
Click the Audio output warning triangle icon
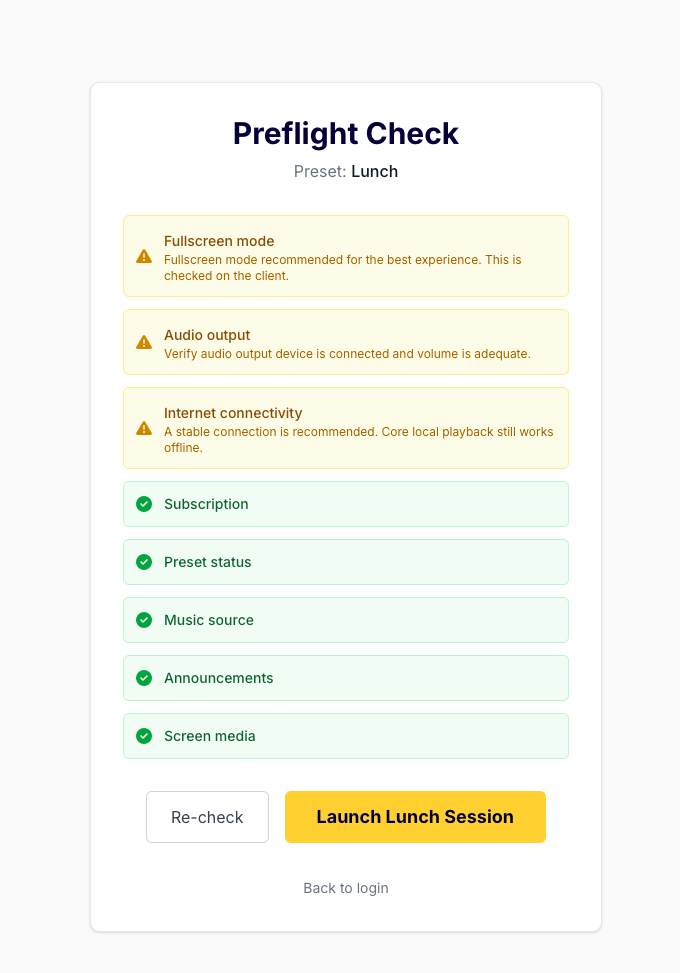144,342
